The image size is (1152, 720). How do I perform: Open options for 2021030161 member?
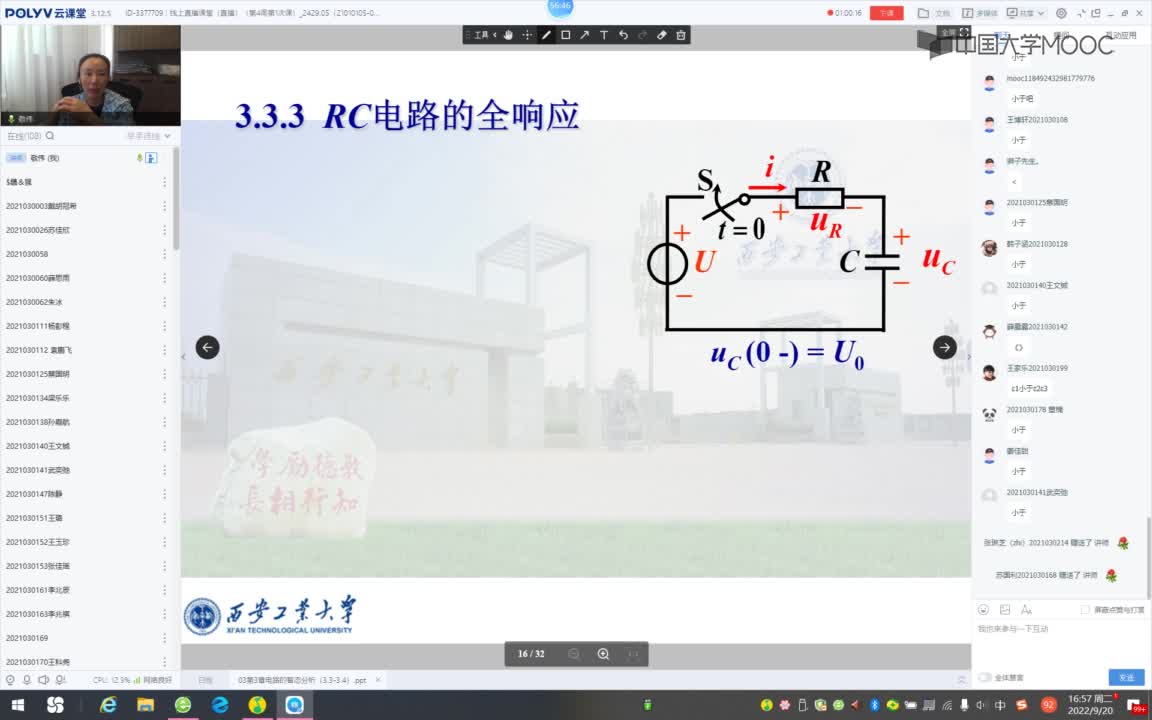click(164, 590)
